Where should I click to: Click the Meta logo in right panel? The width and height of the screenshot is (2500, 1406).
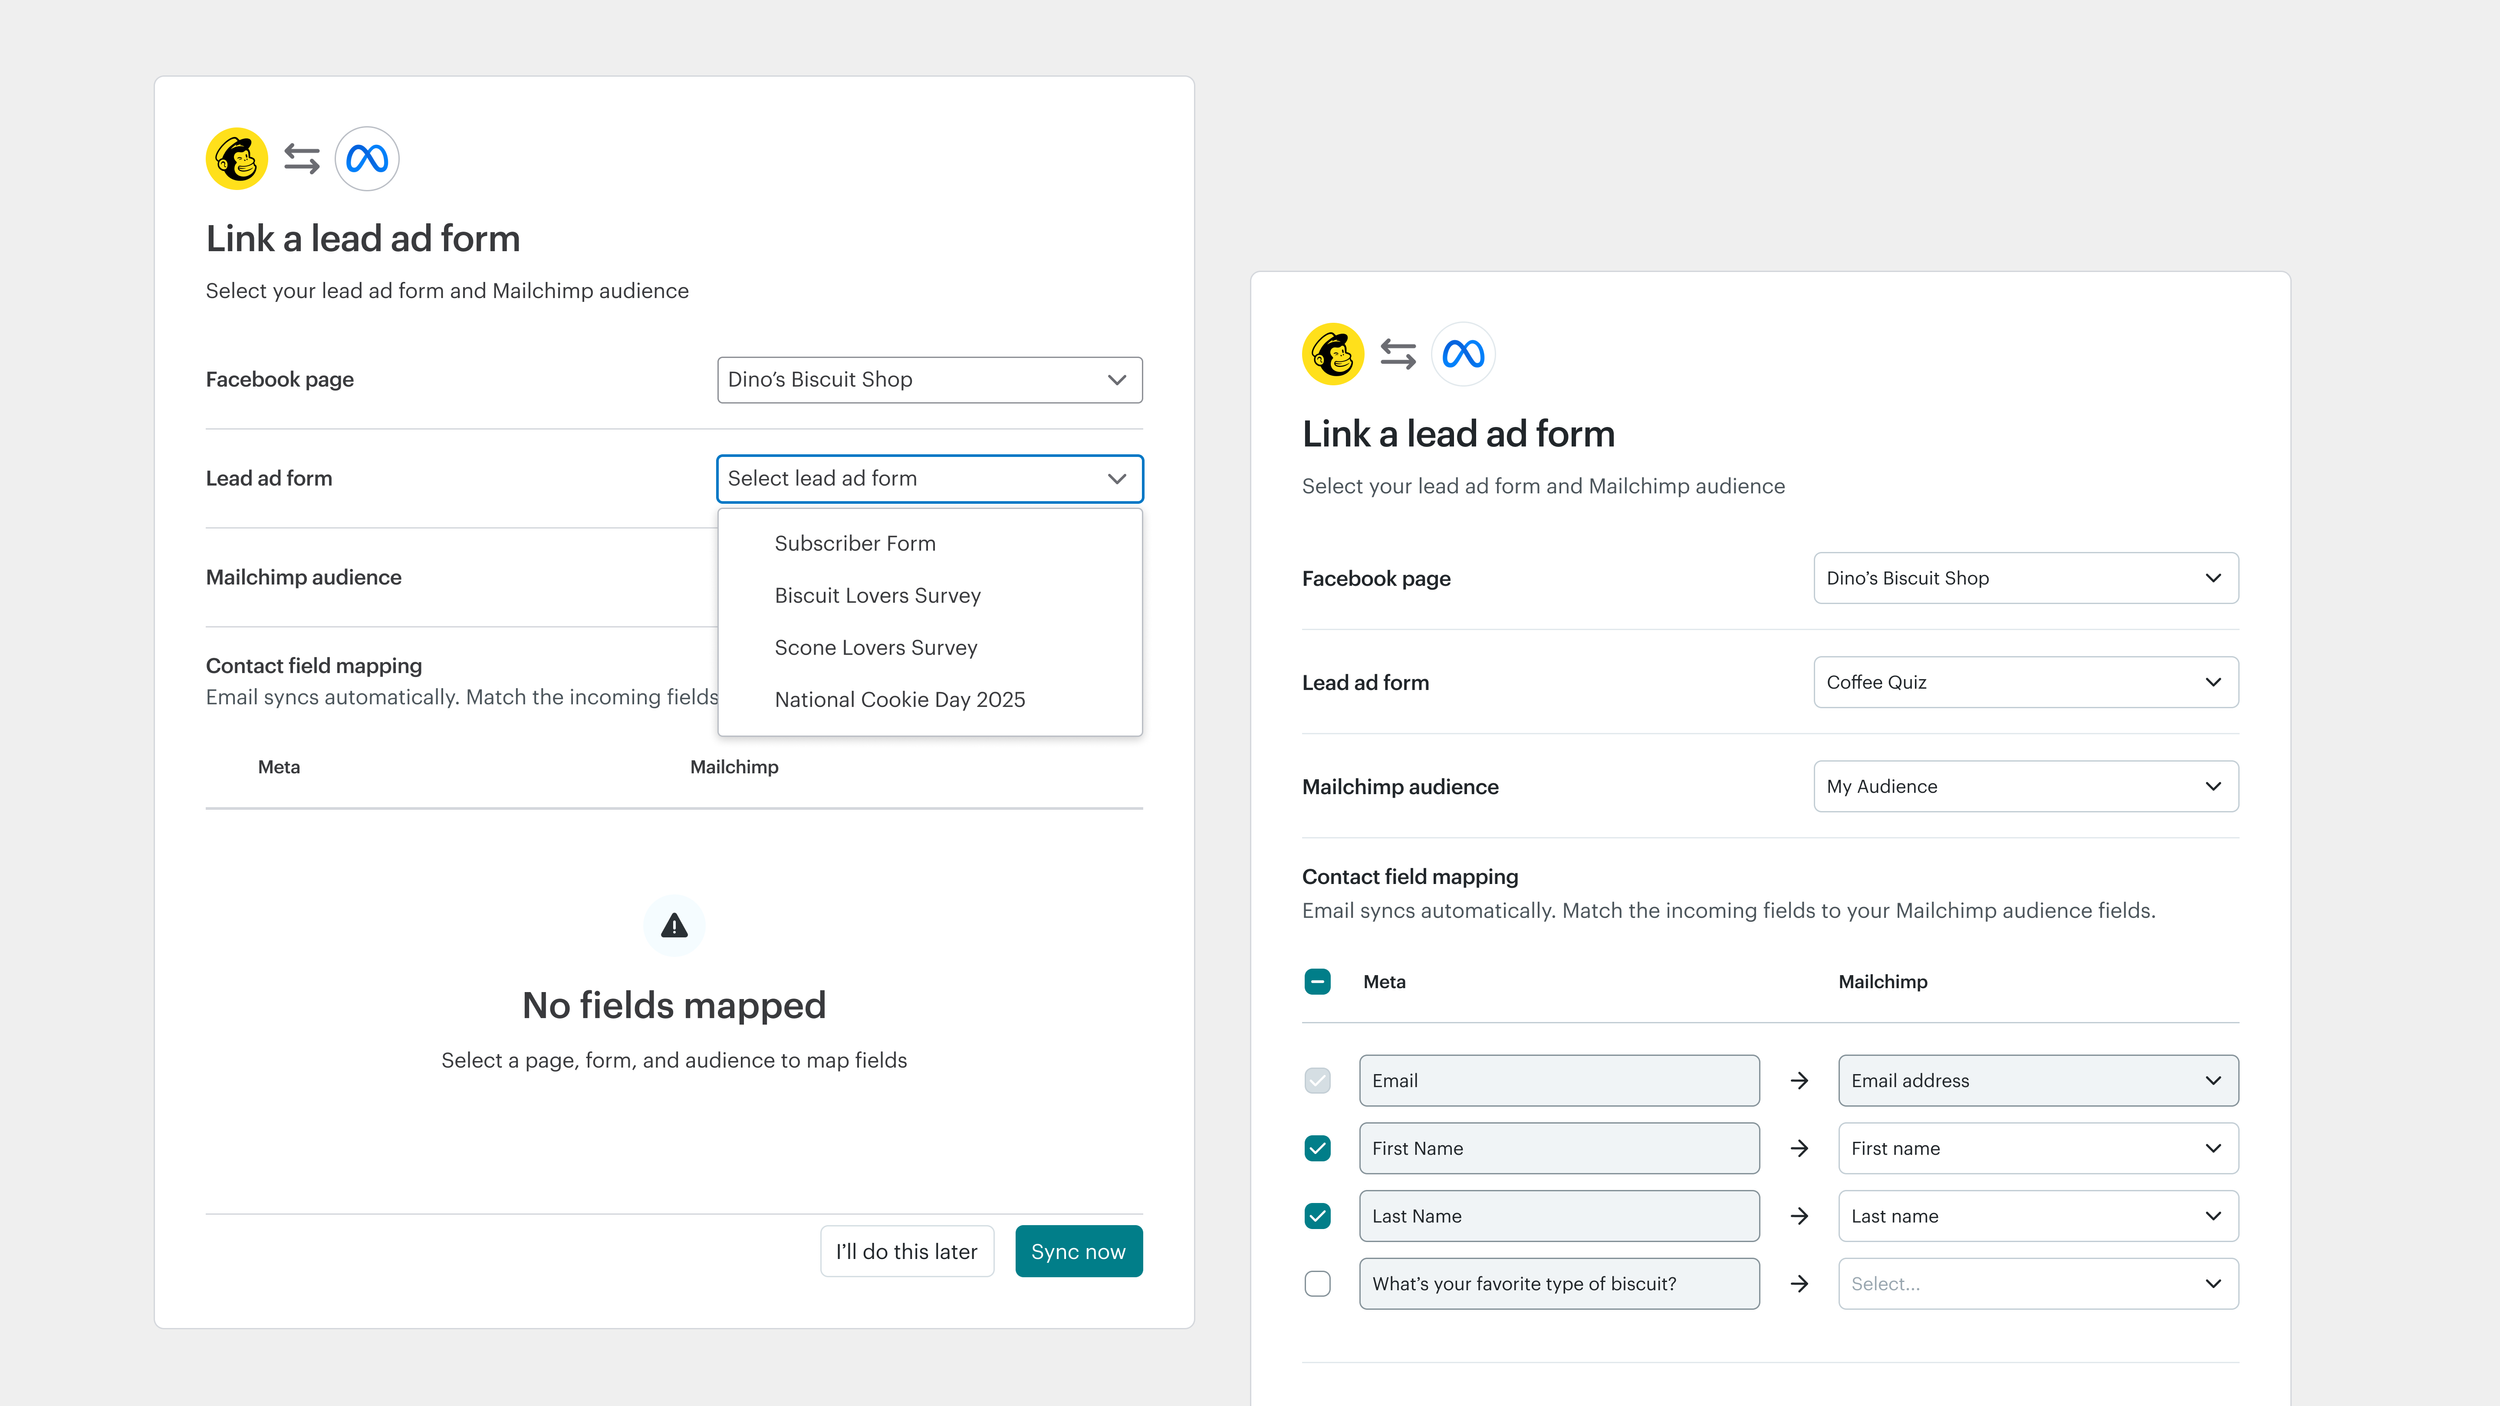(x=1463, y=354)
